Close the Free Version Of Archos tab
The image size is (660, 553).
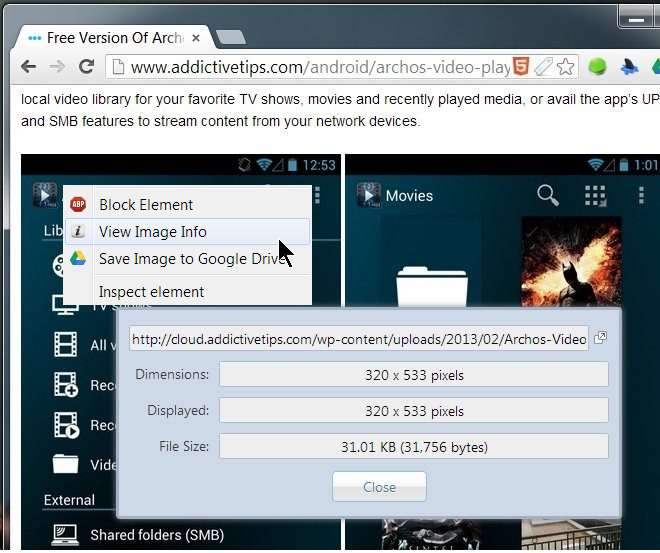click(195, 38)
